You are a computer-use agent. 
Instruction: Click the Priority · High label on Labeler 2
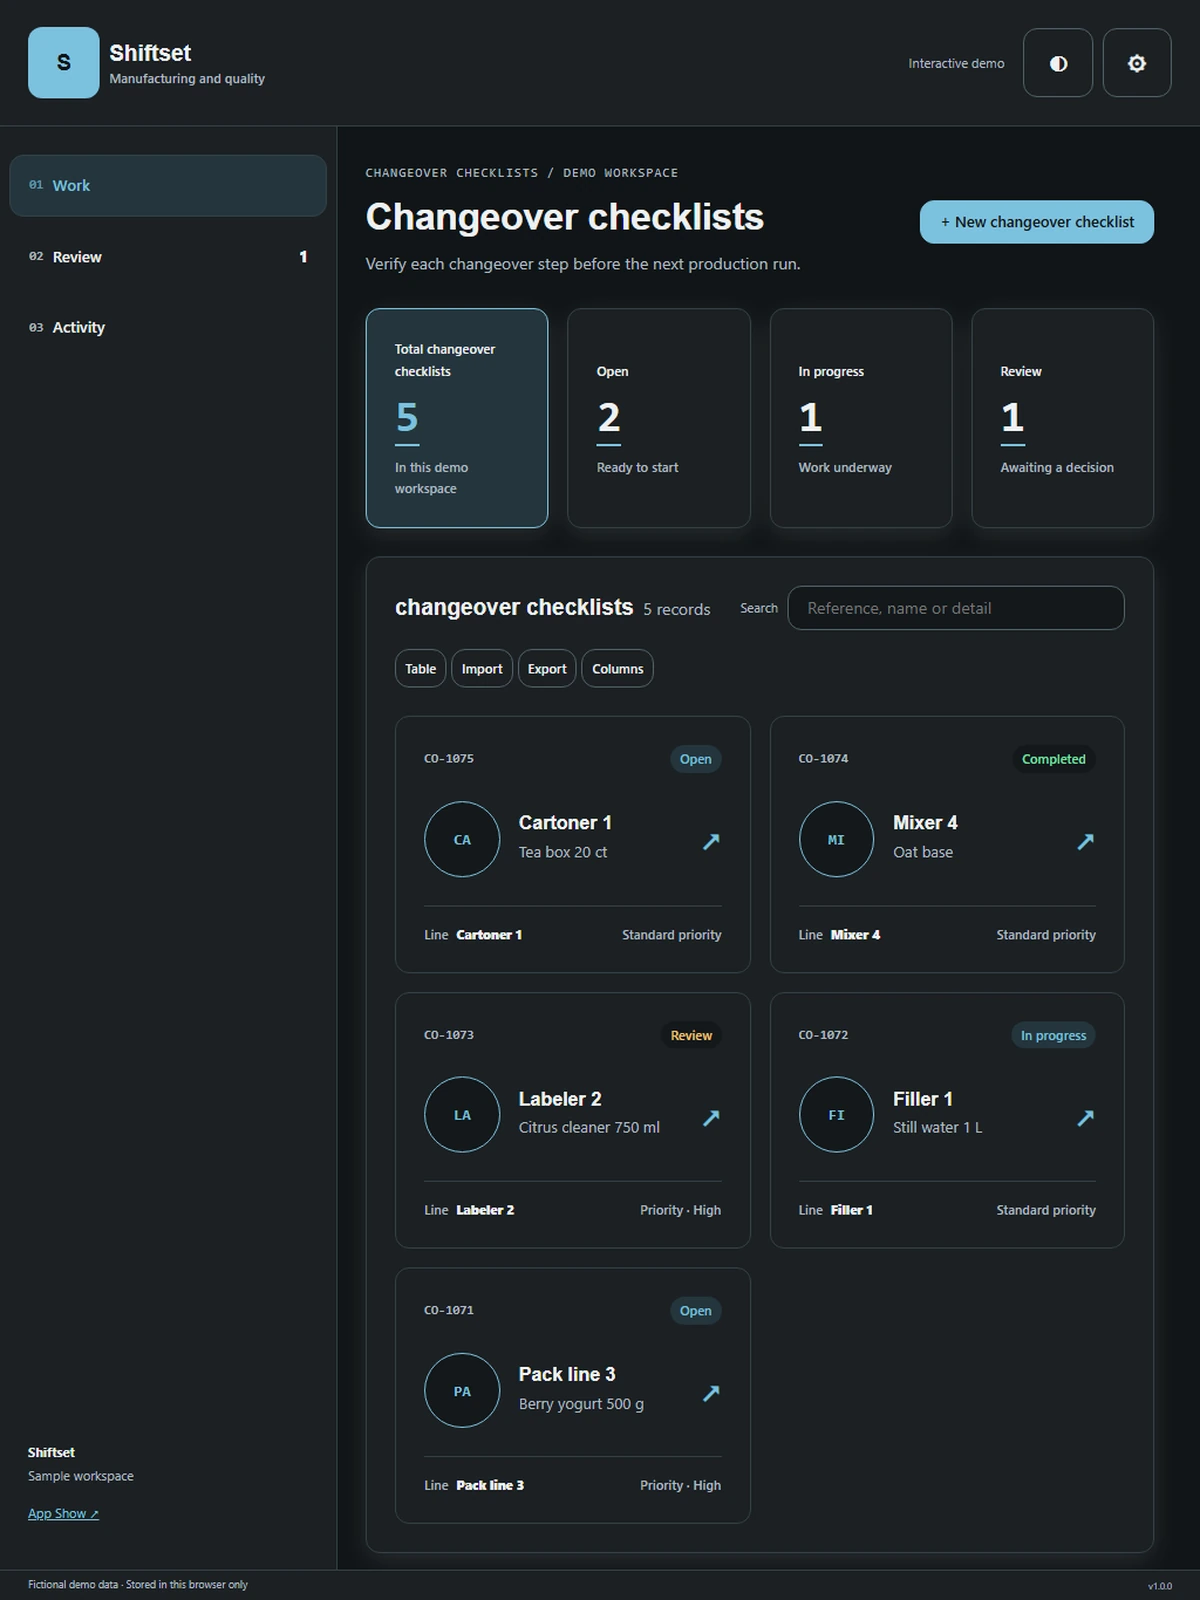click(680, 1210)
